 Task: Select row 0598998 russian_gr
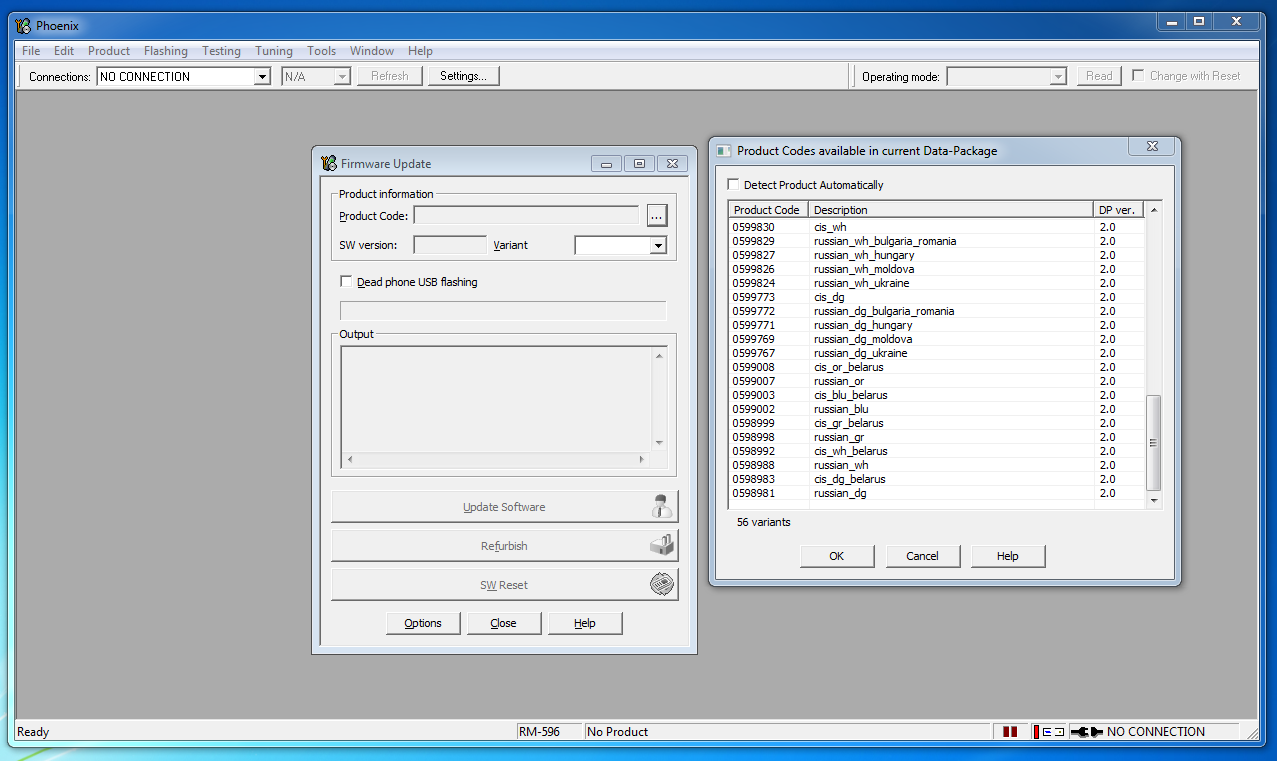[936, 437]
